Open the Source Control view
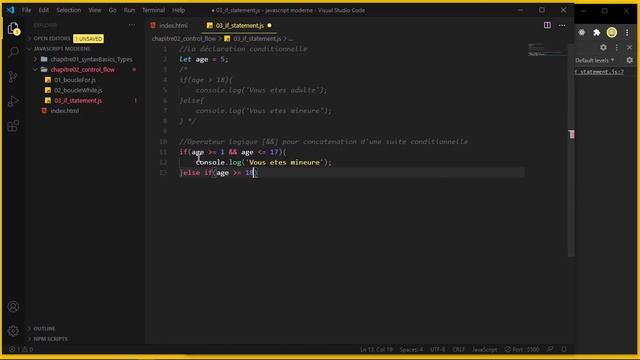This screenshot has width=640, height=360. coord(13,76)
